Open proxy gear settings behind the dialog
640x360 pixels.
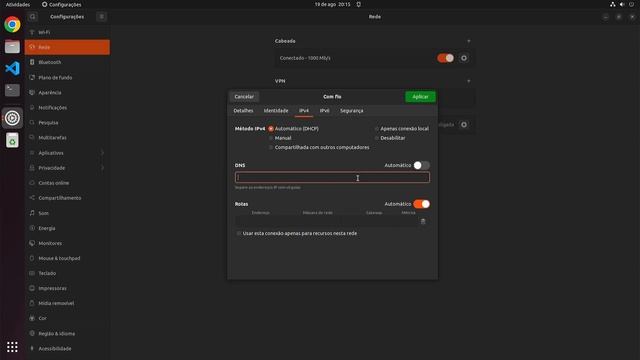click(464, 124)
